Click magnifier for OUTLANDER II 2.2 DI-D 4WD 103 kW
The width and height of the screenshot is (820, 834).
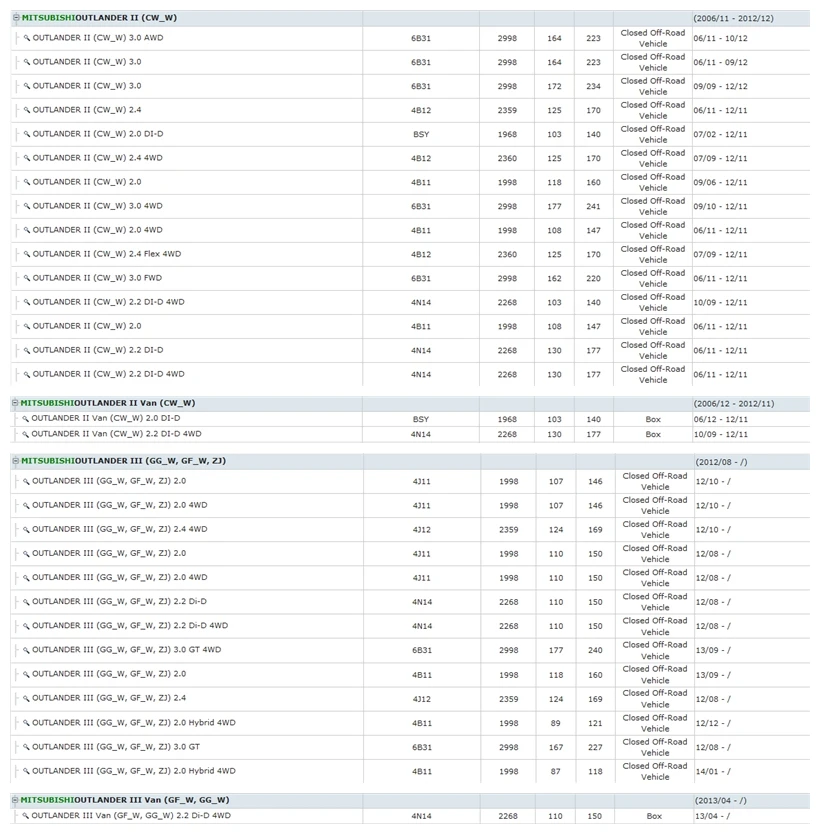point(27,302)
